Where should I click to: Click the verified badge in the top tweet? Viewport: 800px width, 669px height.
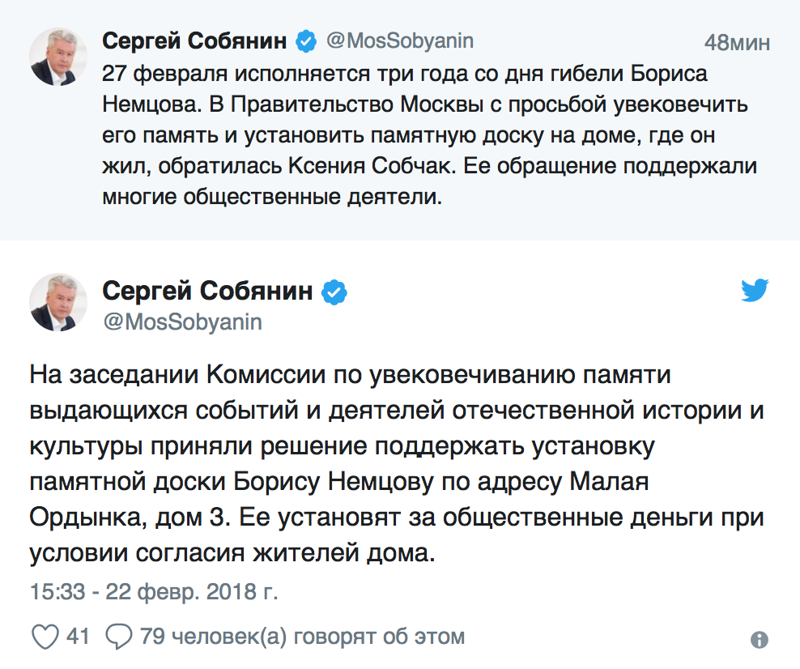[306, 42]
